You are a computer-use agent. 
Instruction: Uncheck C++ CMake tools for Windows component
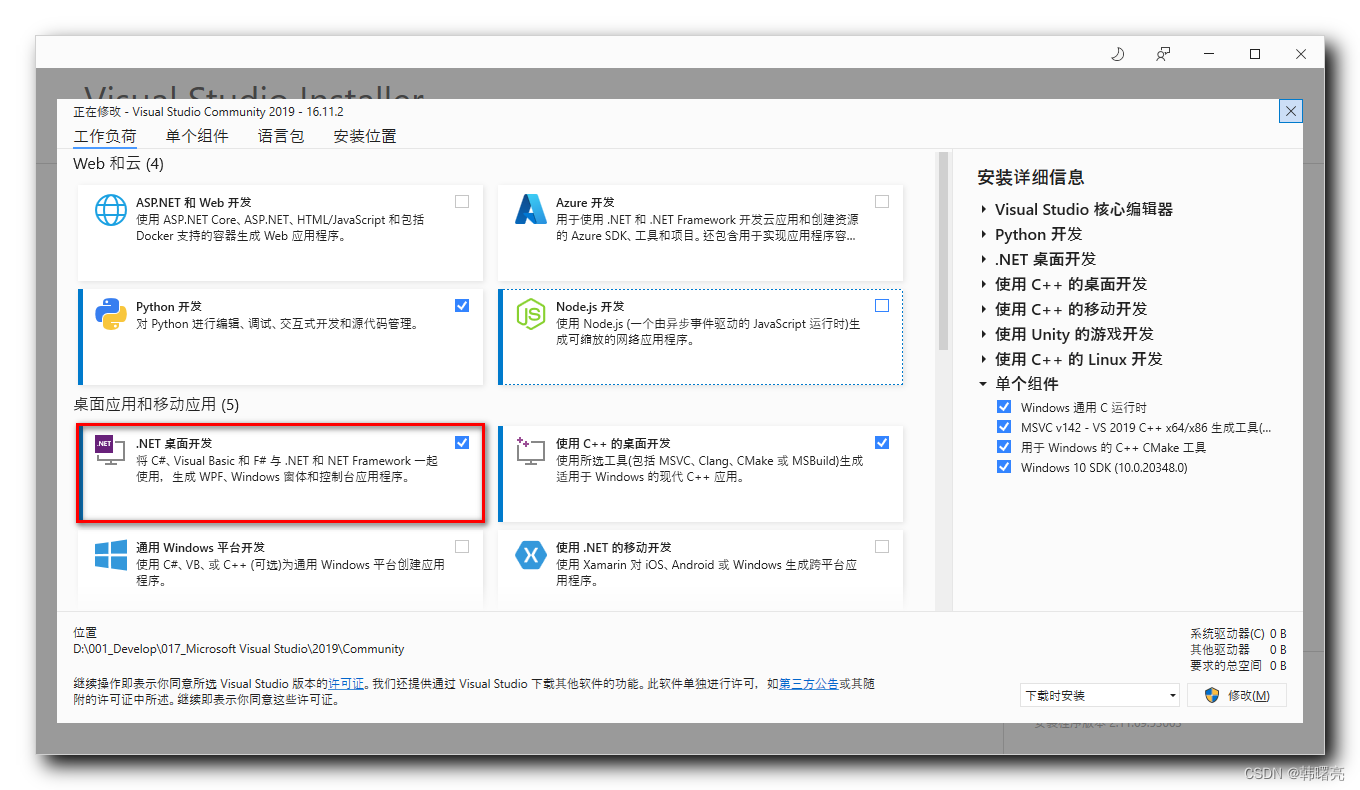(x=1004, y=447)
